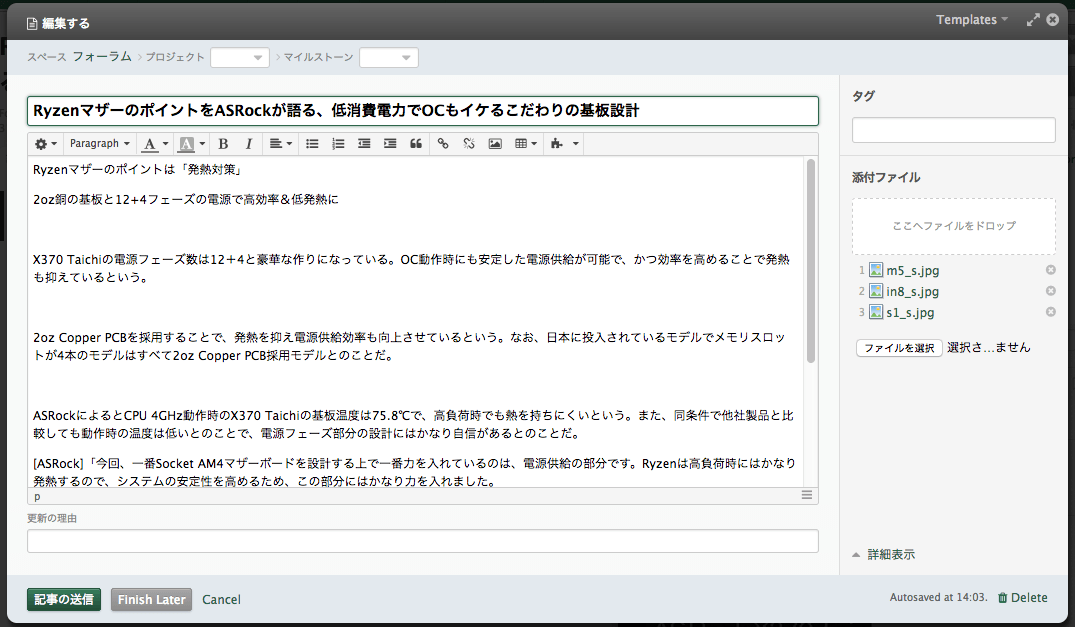Toggle italic formatting
Image resolution: width=1075 pixels, height=627 pixels.
(x=249, y=144)
